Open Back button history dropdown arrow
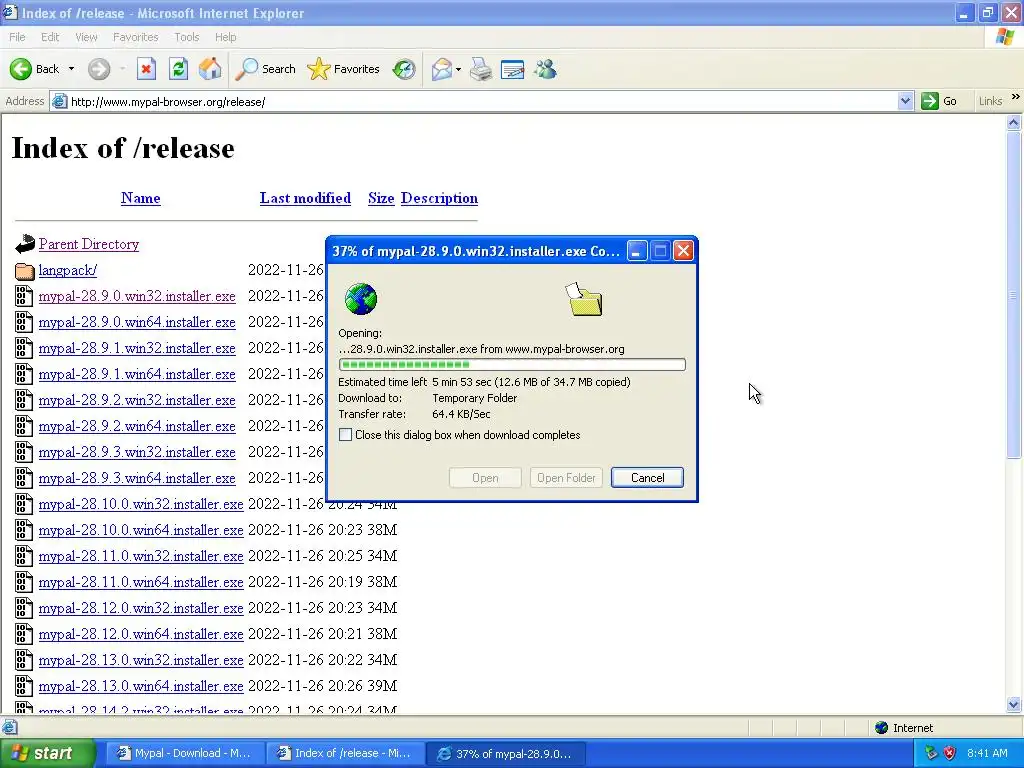Viewport: 1024px width, 768px height. click(x=71, y=69)
